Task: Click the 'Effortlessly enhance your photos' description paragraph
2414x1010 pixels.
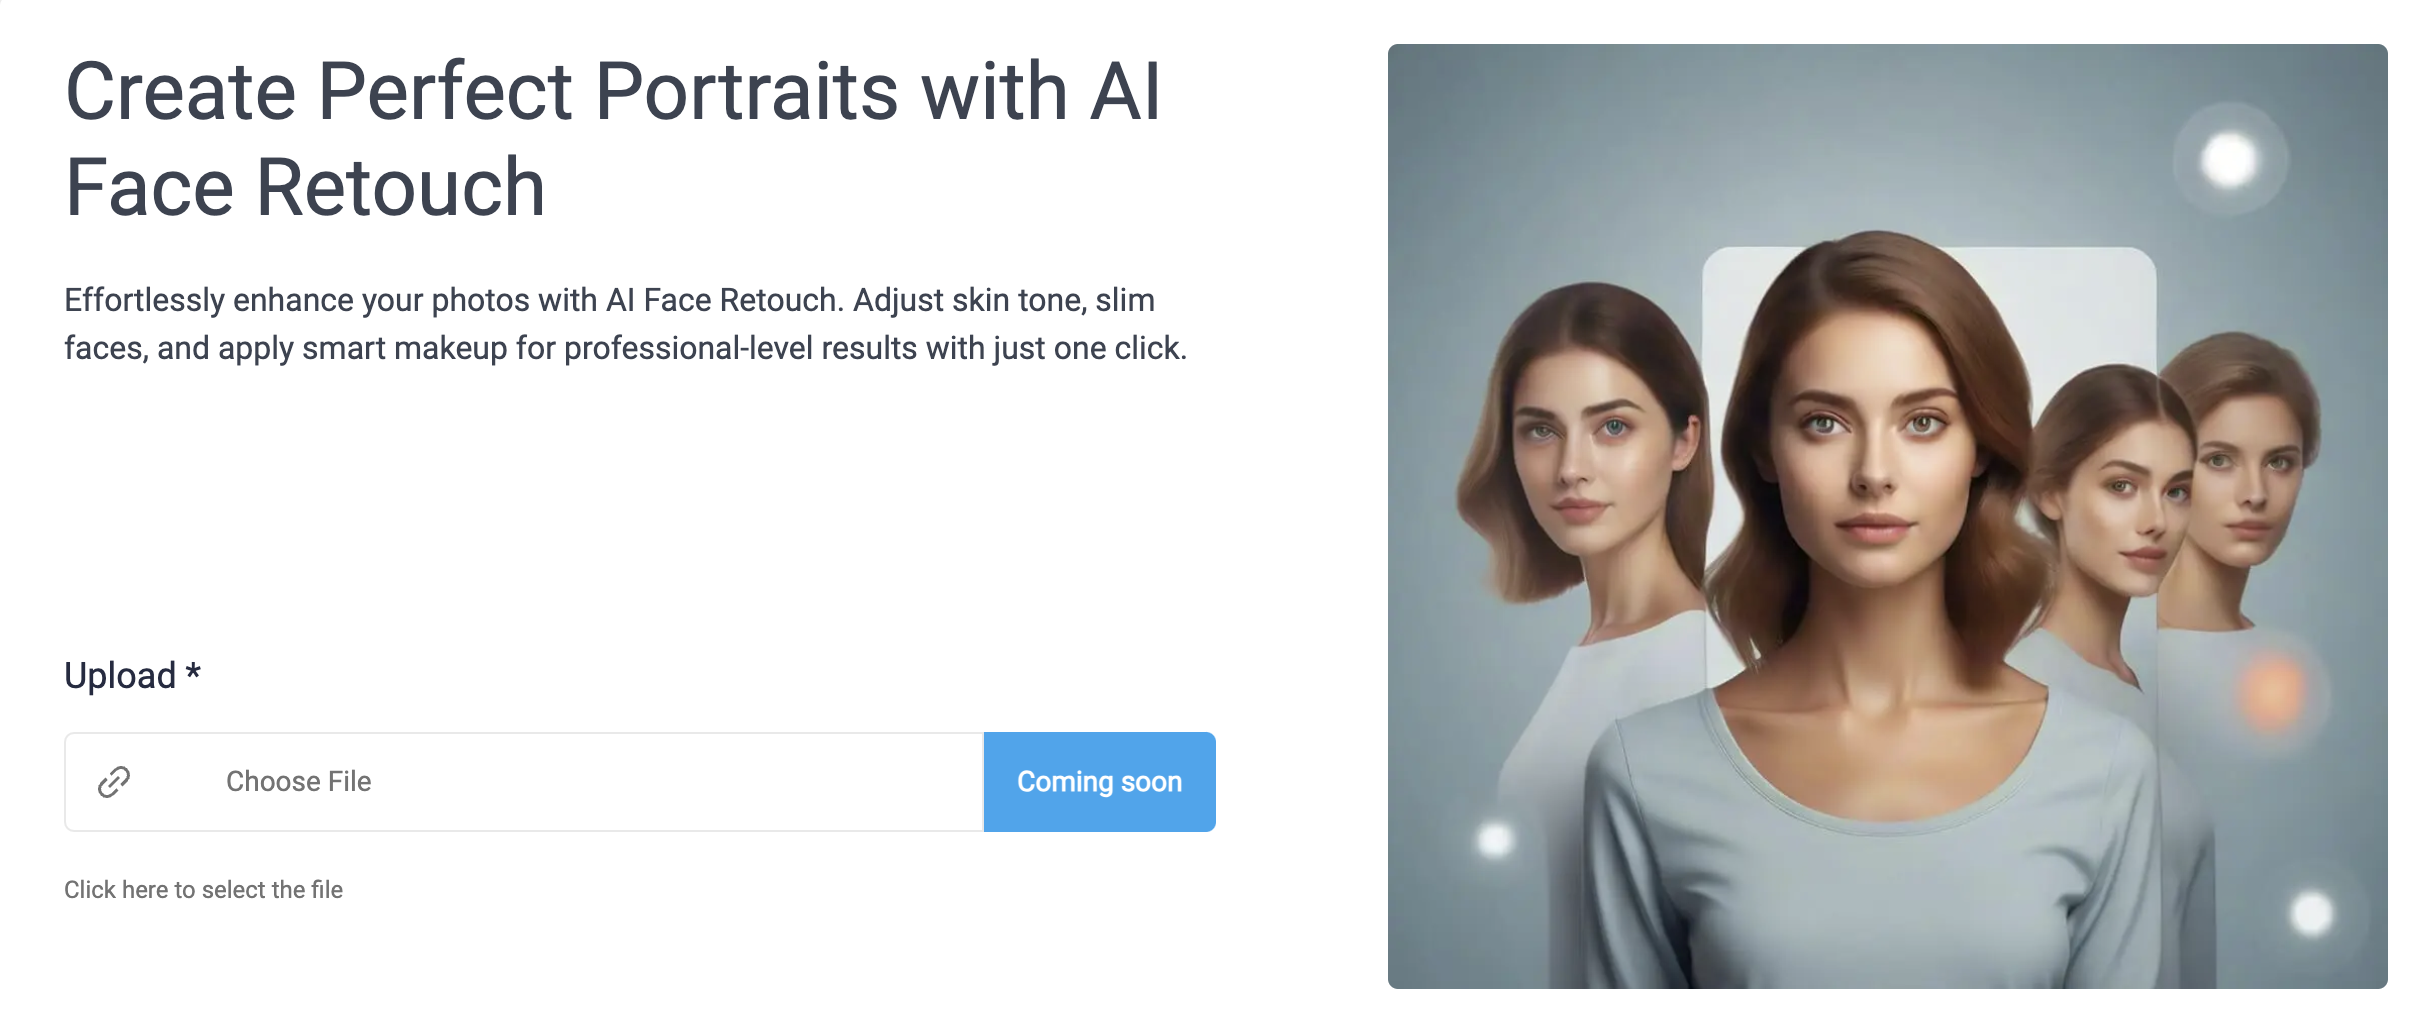Action: 625,324
